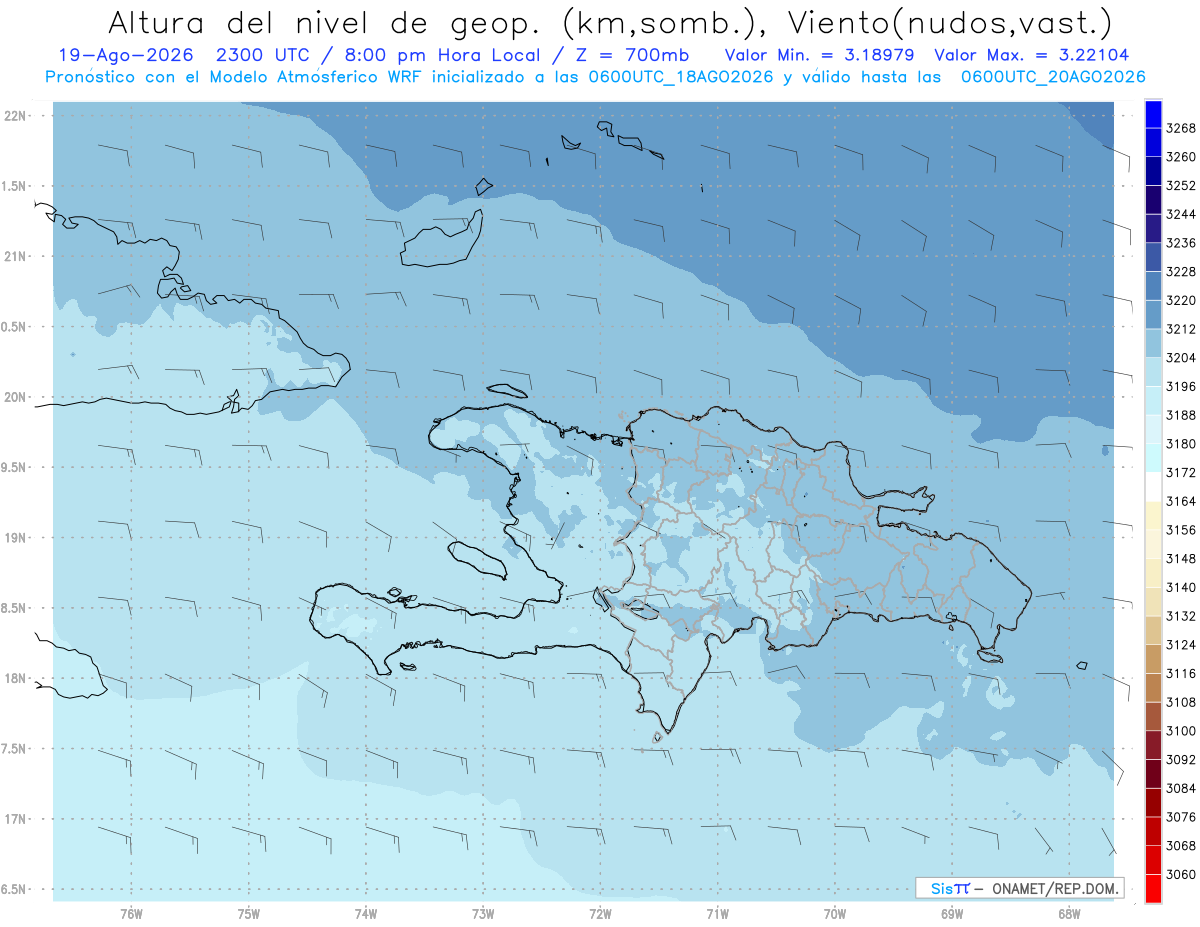1200x927 pixels.
Task: Click the 72W longitude axis label
Action: (600, 914)
